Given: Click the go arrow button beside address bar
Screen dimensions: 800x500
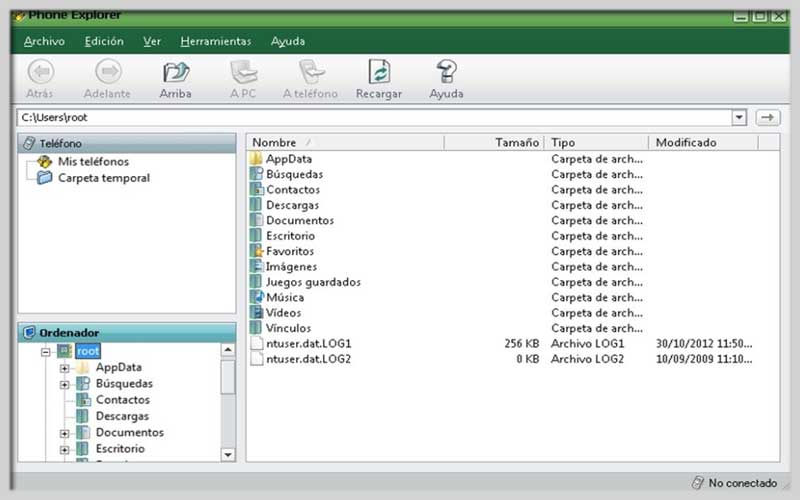Looking at the screenshot, I should (x=767, y=117).
